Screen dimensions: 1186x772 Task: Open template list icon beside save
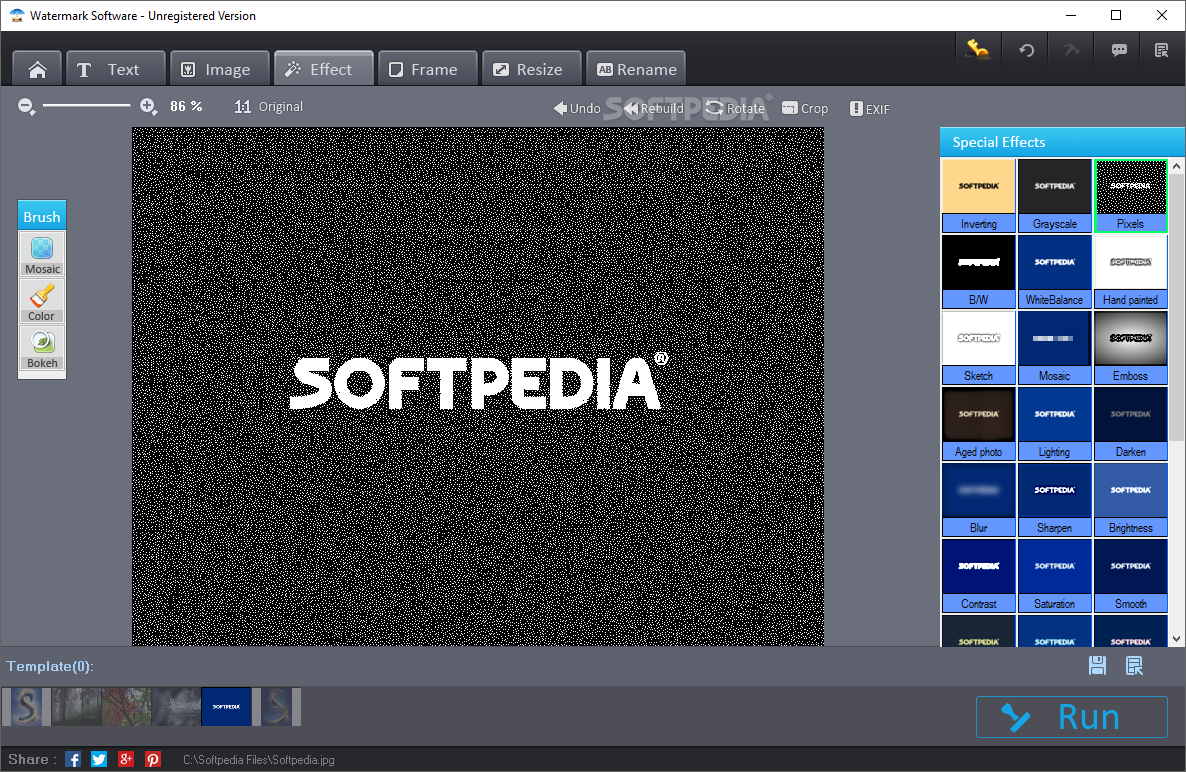tap(1134, 665)
